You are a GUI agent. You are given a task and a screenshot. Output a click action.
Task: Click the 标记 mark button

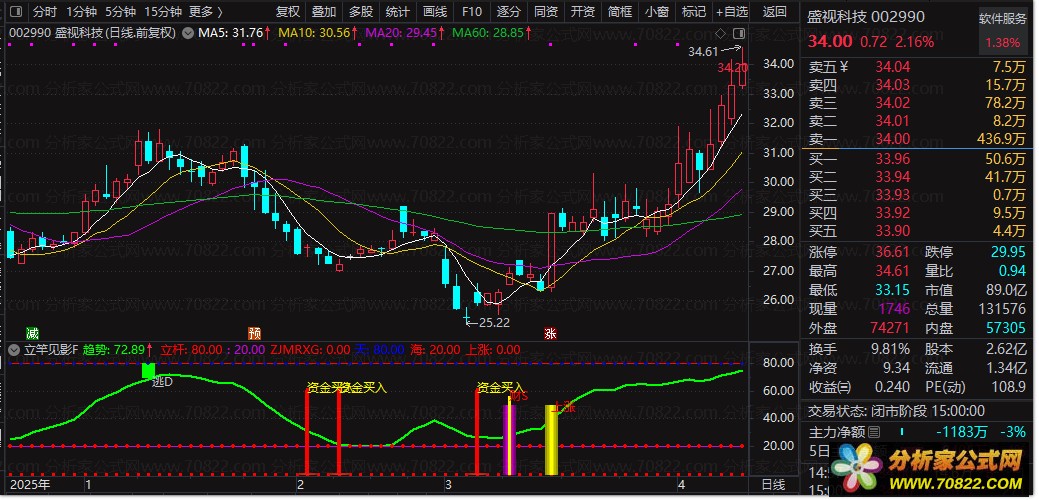[693, 11]
